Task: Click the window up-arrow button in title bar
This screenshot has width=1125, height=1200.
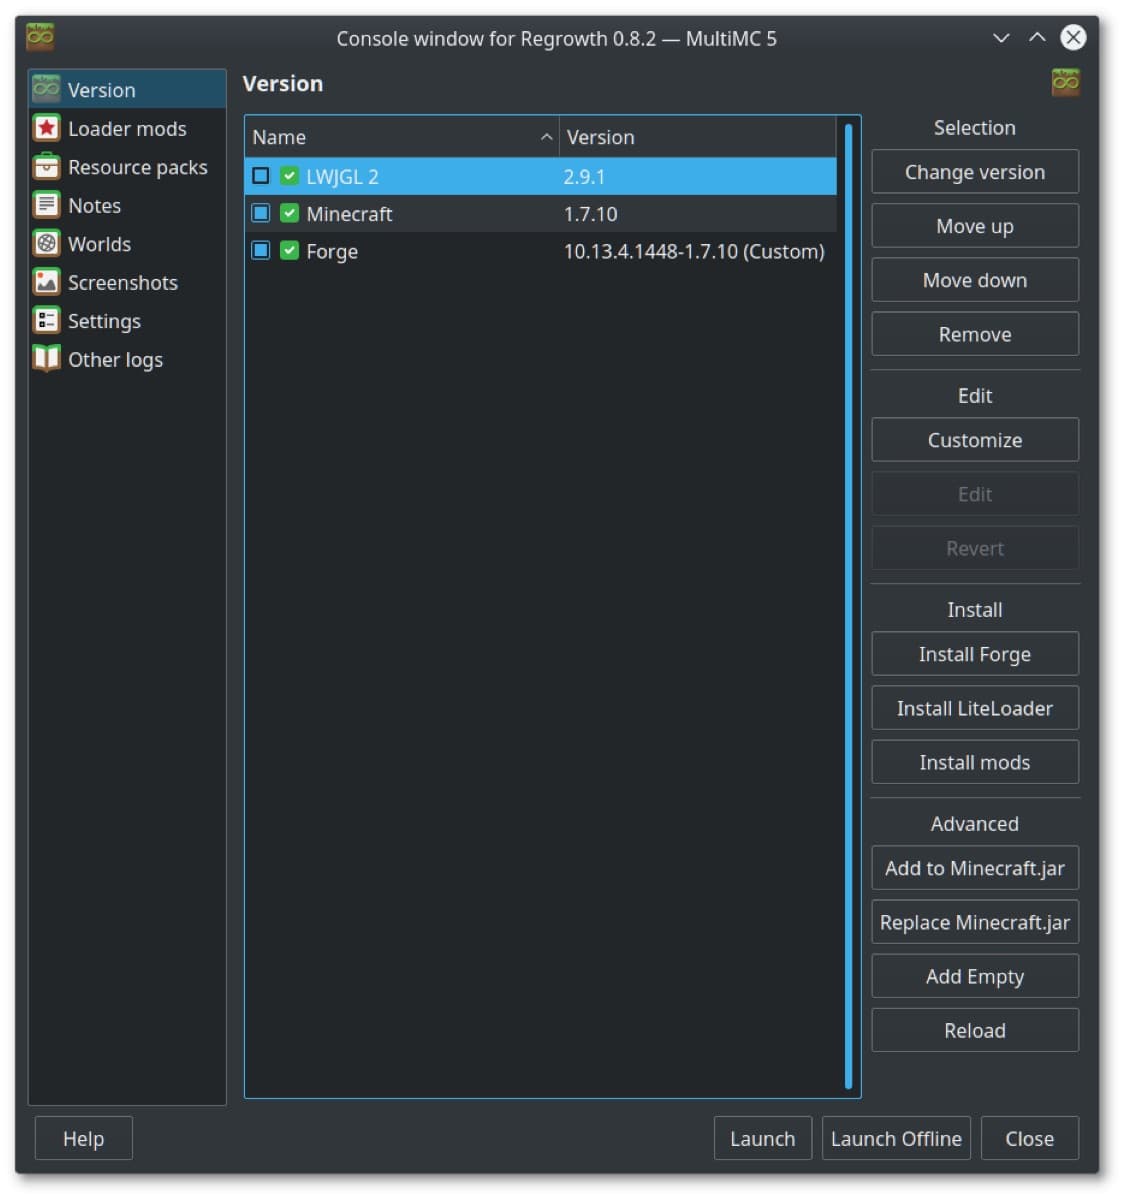Action: click(1037, 38)
